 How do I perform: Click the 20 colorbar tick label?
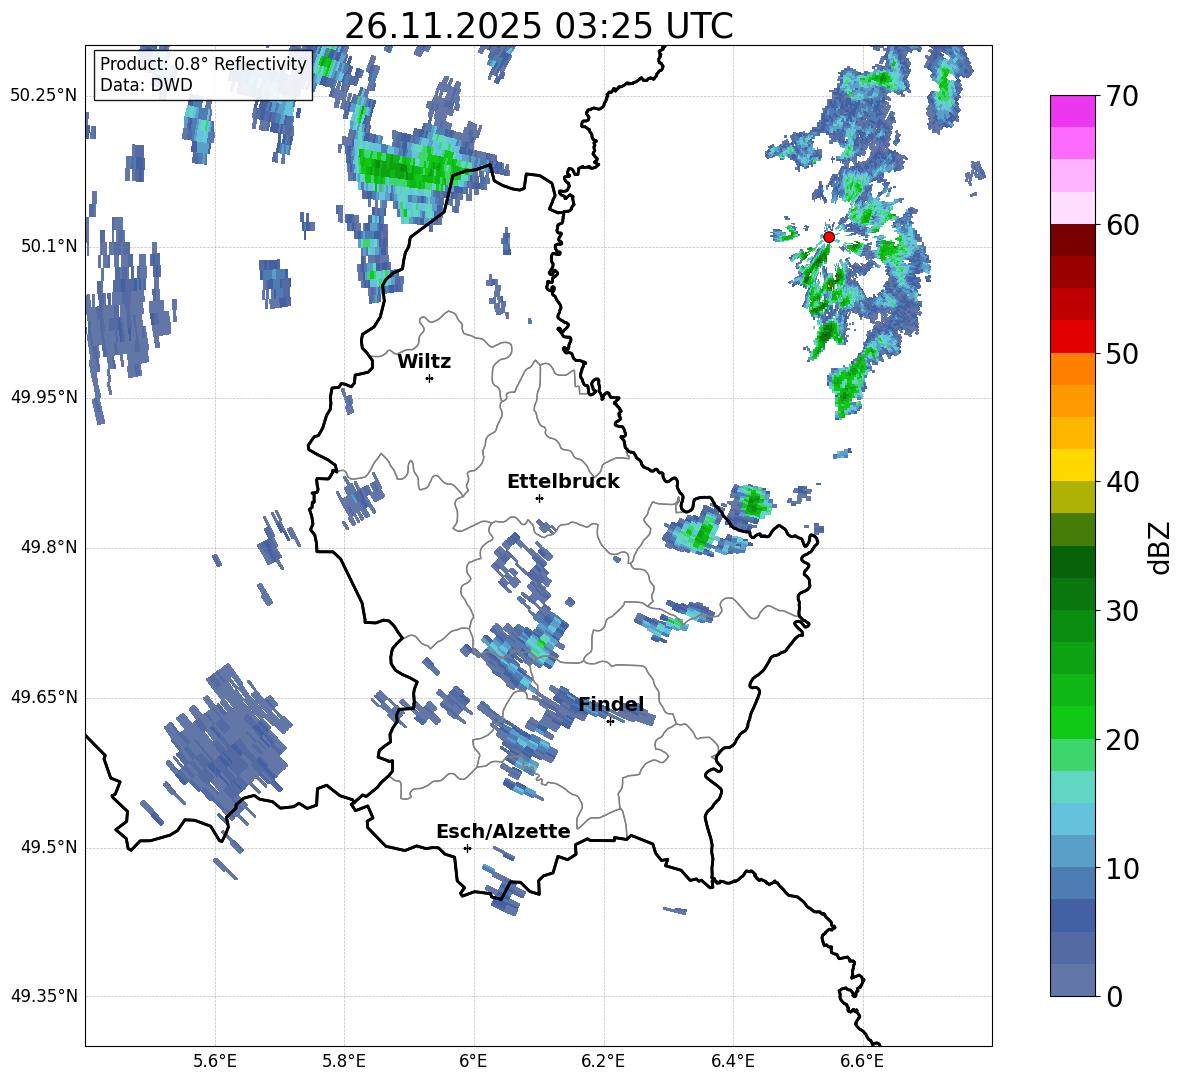pos(1122,740)
